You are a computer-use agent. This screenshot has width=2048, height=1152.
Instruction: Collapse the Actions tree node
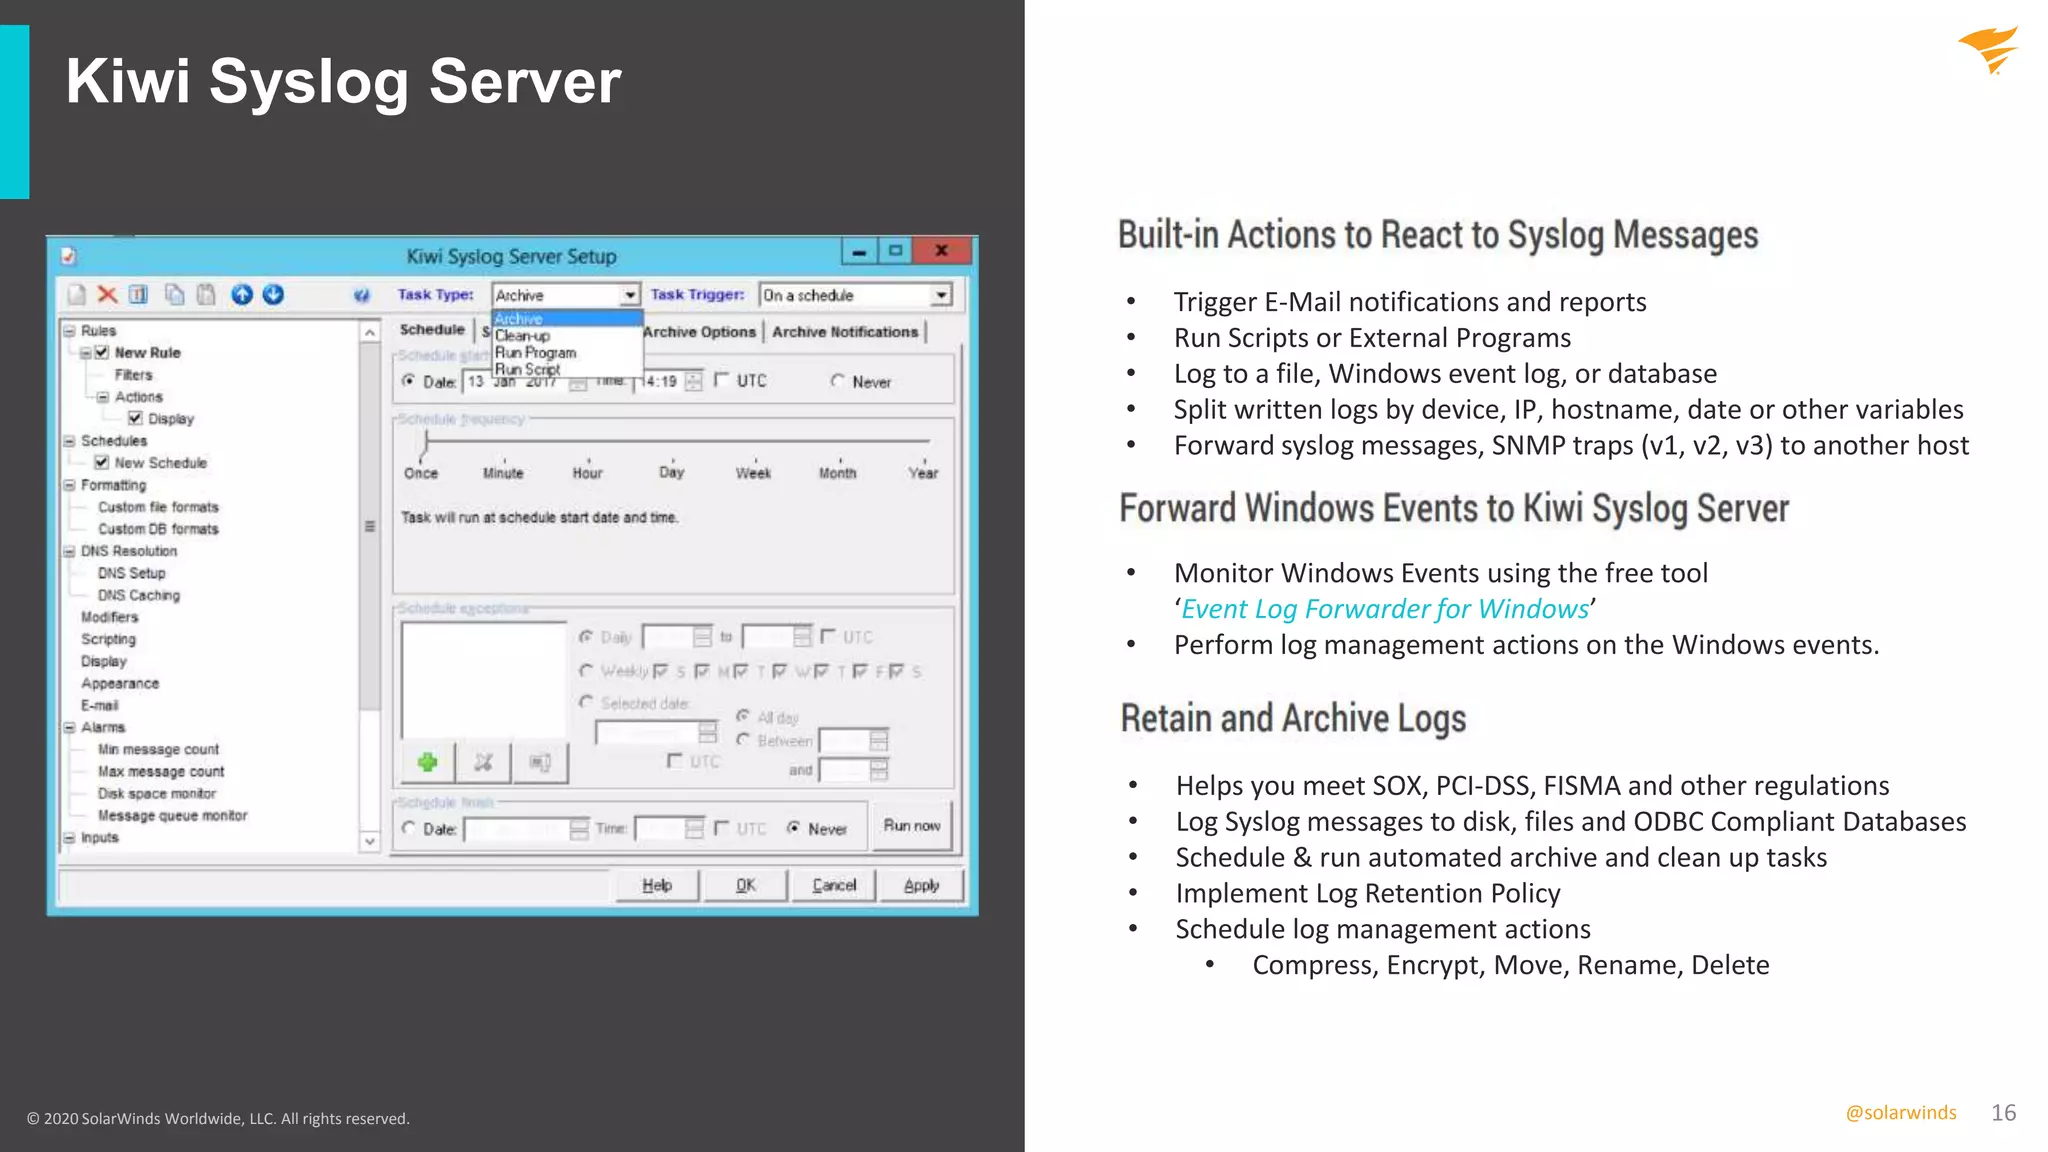pyautogui.click(x=102, y=397)
